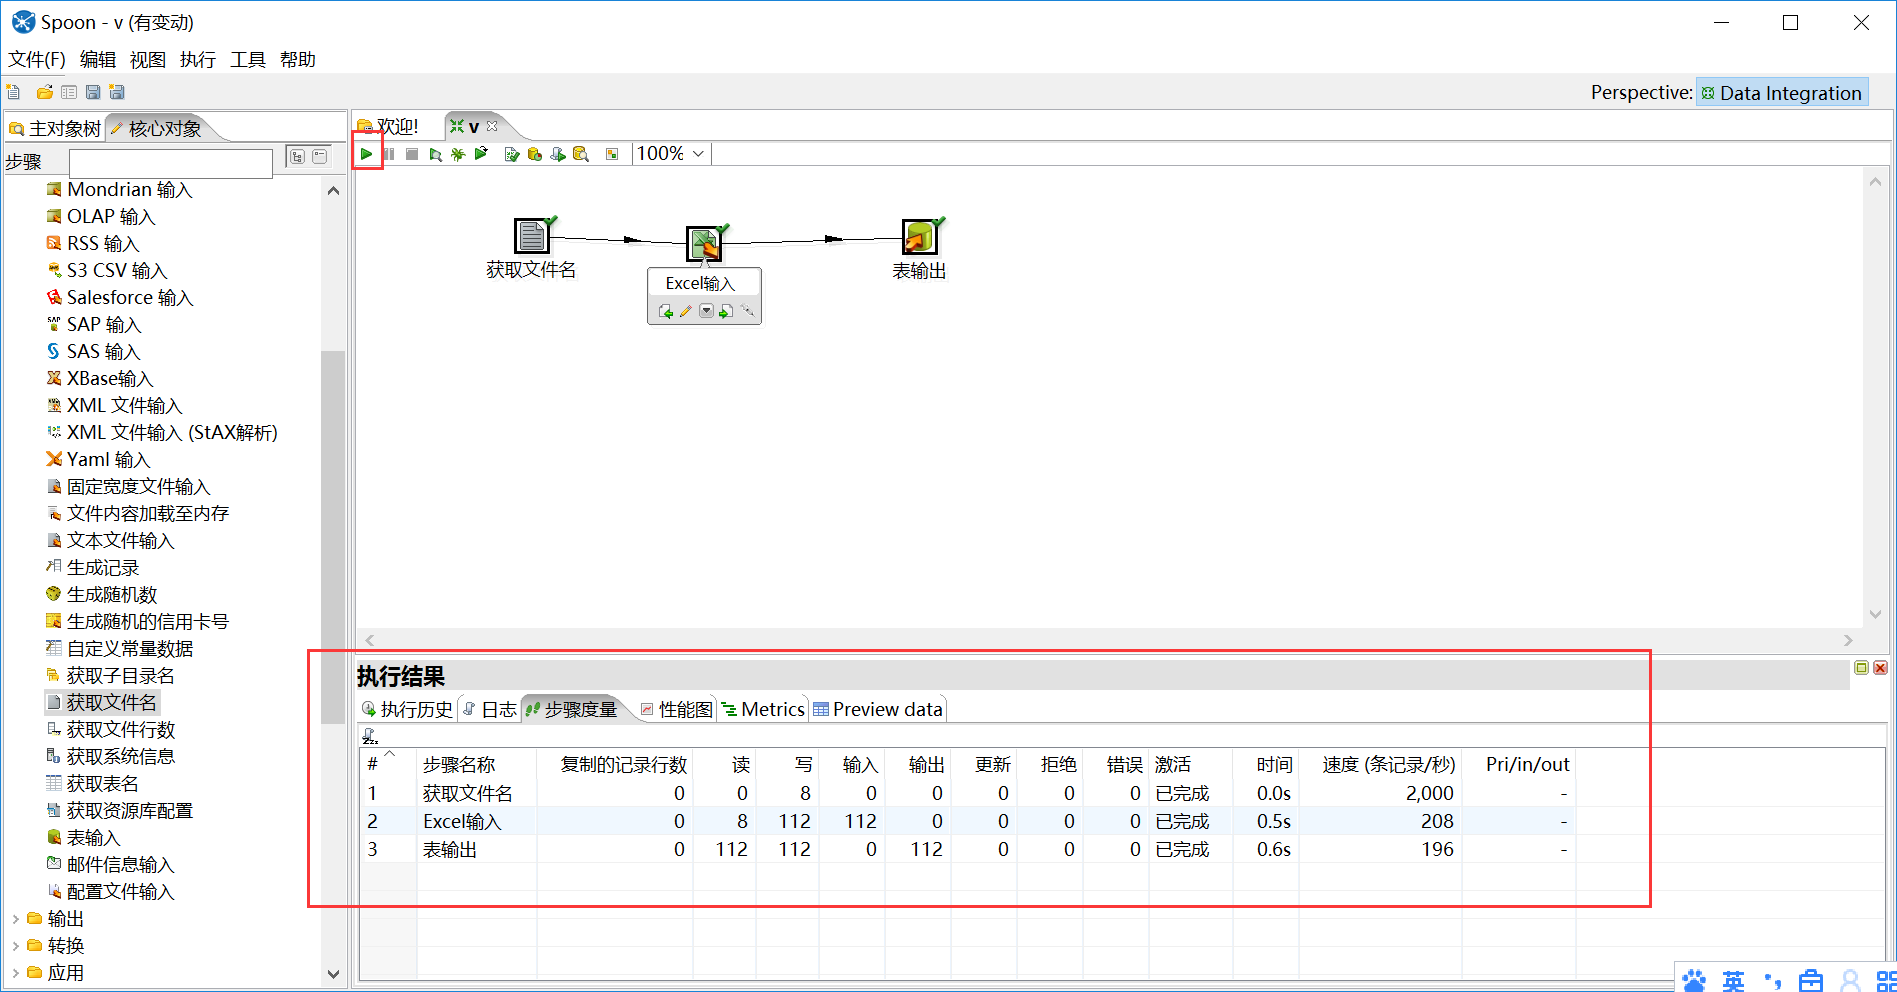Click the show/hide inactive steps icon in metrics
1897x992 pixels.
(370, 736)
